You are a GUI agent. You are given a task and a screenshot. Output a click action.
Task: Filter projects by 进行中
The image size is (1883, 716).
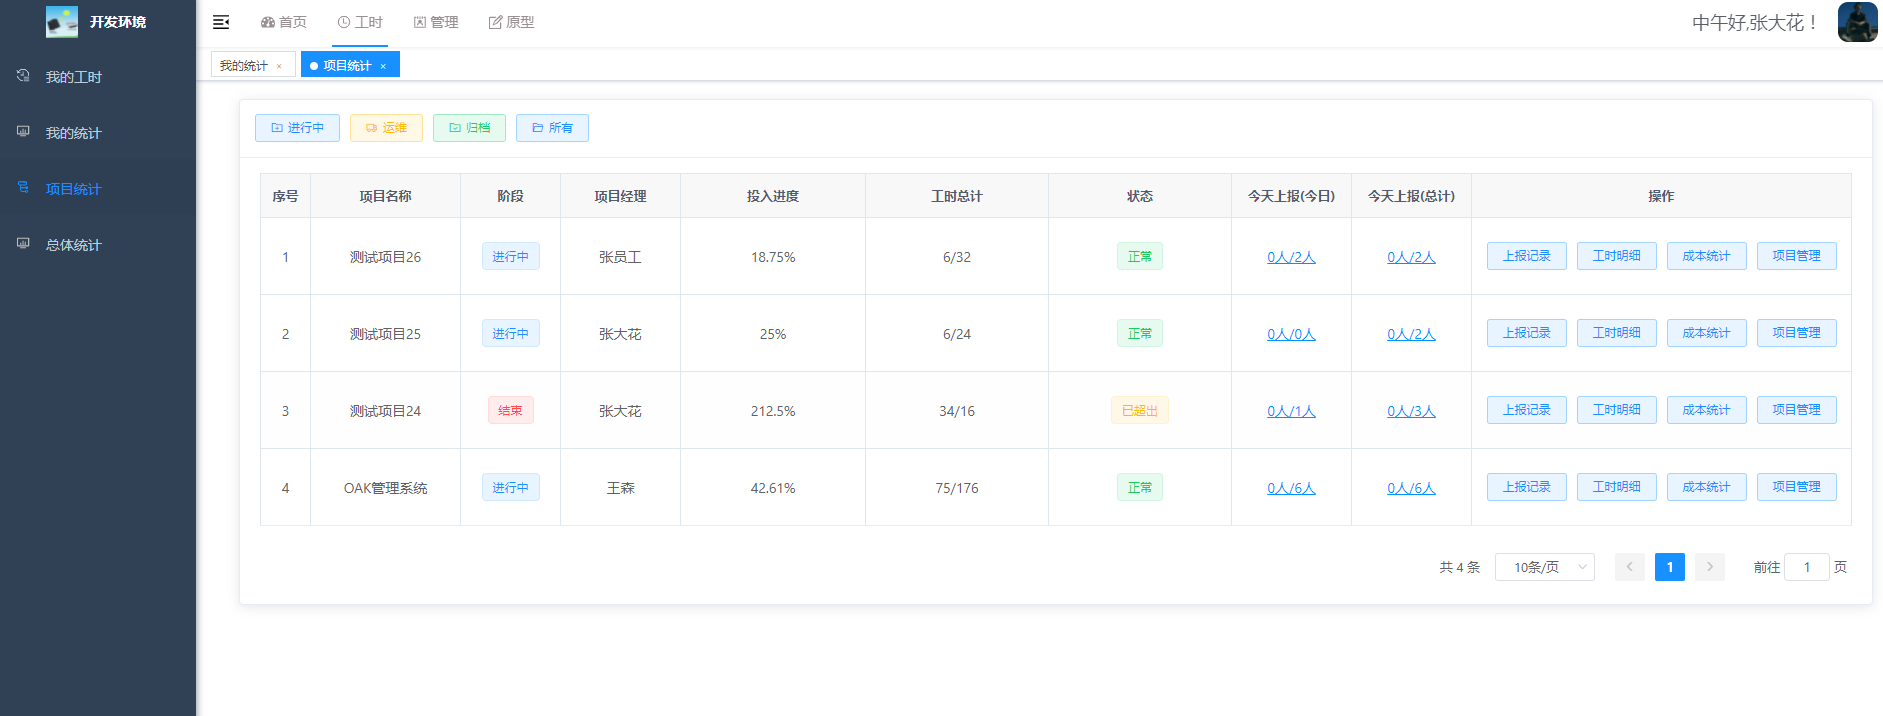(x=297, y=128)
